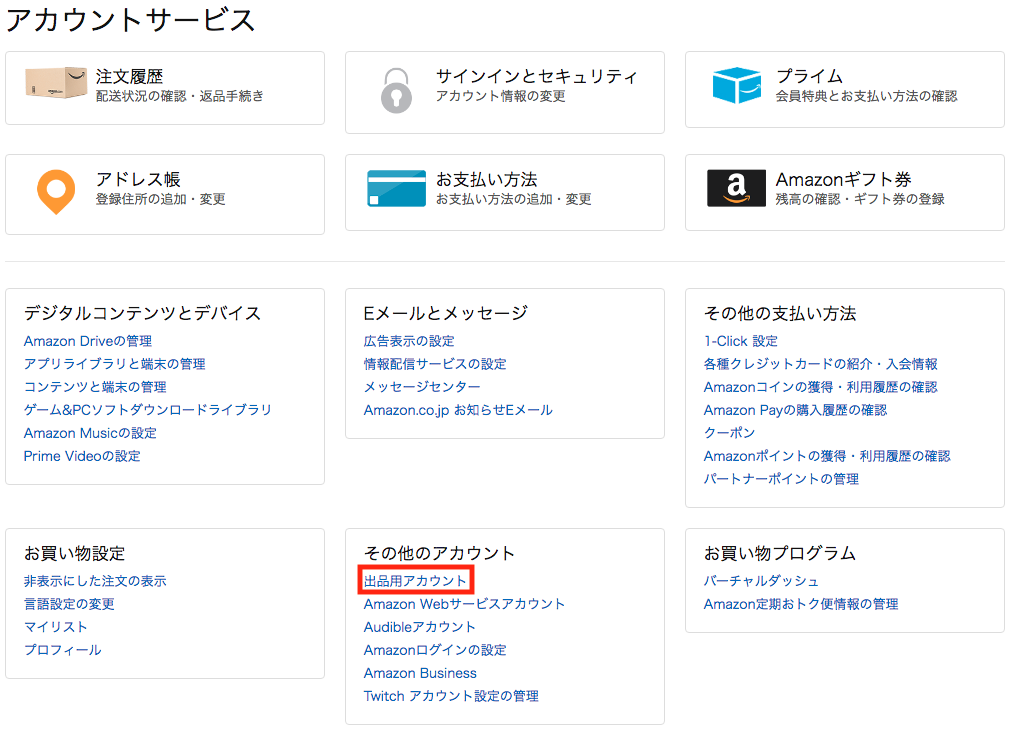The height and width of the screenshot is (730, 1016).
Task: Click お買い物プログラム section heading
Action: point(780,553)
